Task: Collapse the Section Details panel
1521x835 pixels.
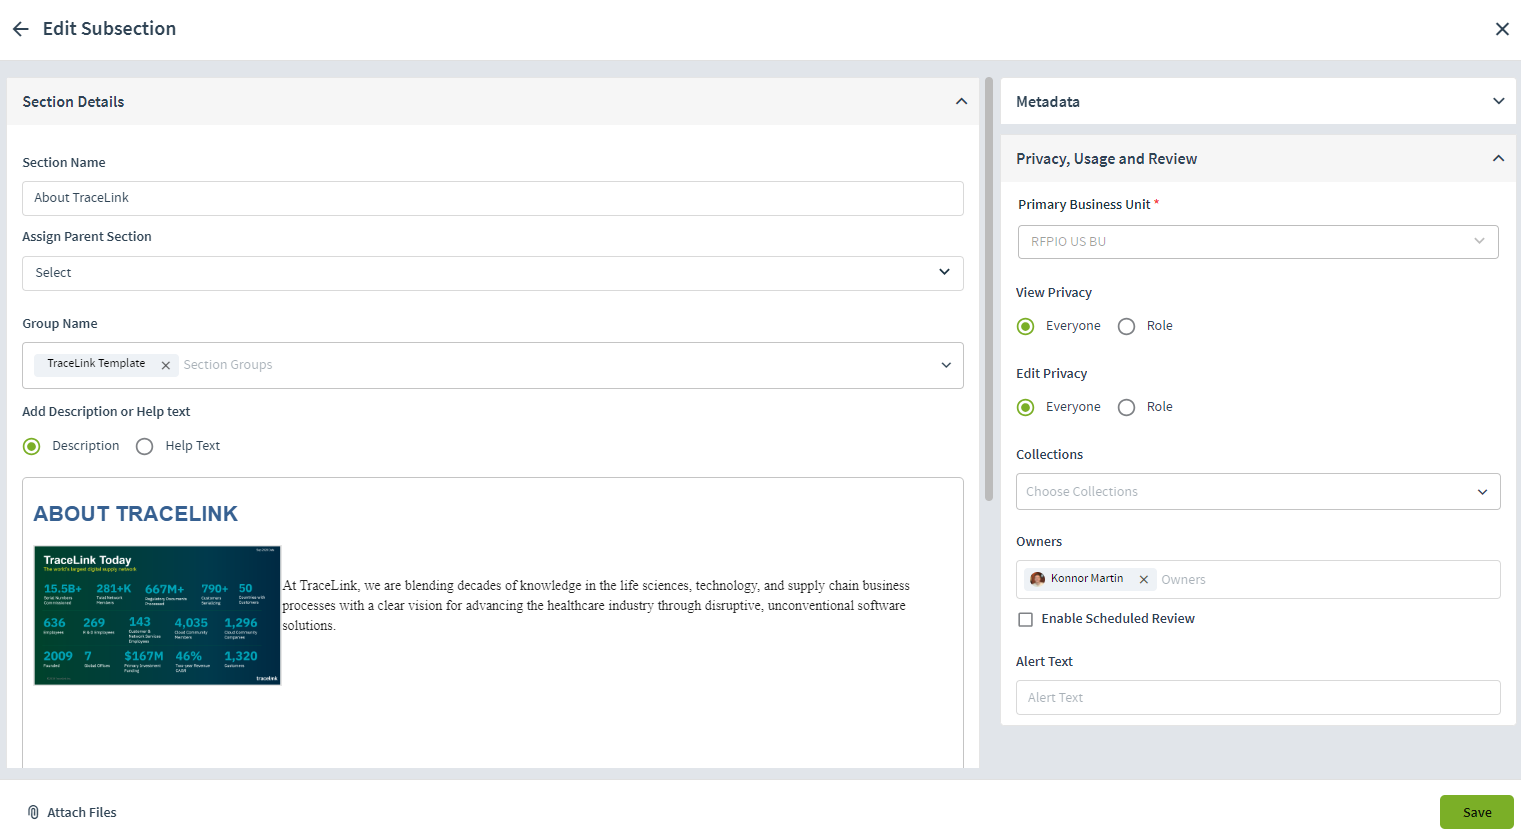Action: click(961, 101)
